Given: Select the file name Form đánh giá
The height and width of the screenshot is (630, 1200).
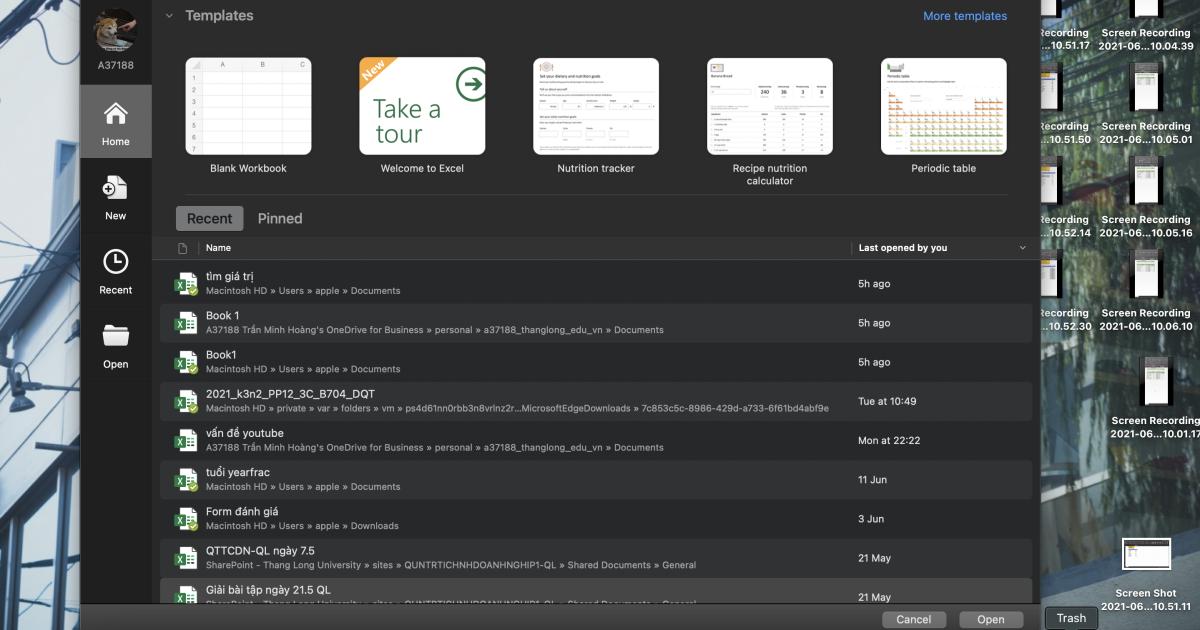Looking at the screenshot, I should point(242,511).
